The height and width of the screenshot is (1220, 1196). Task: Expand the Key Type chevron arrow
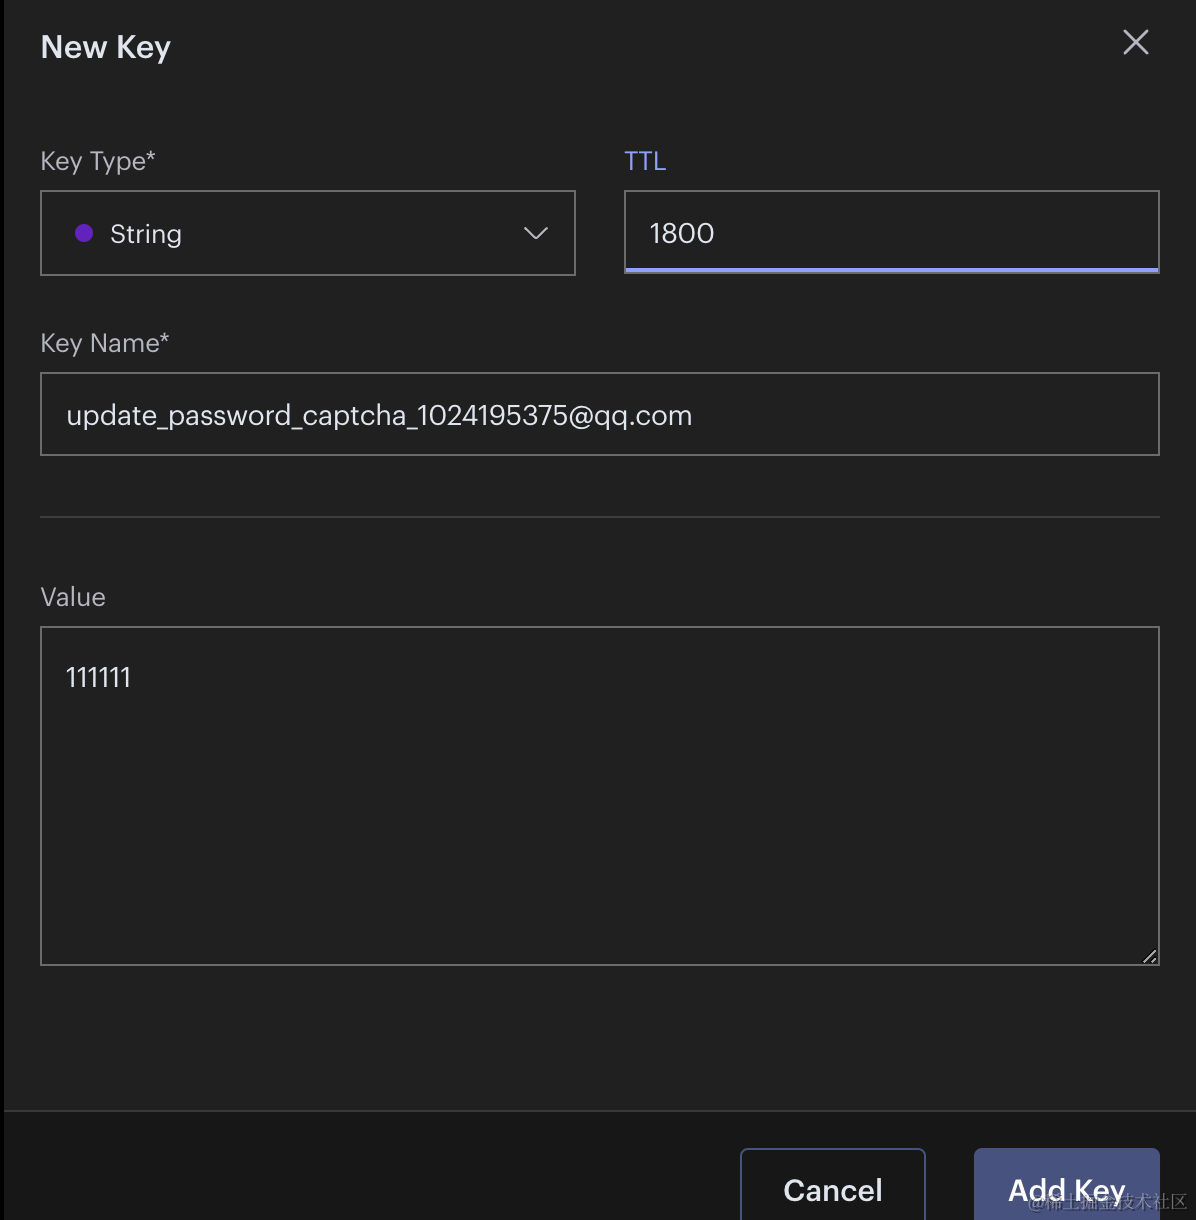(x=536, y=233)
